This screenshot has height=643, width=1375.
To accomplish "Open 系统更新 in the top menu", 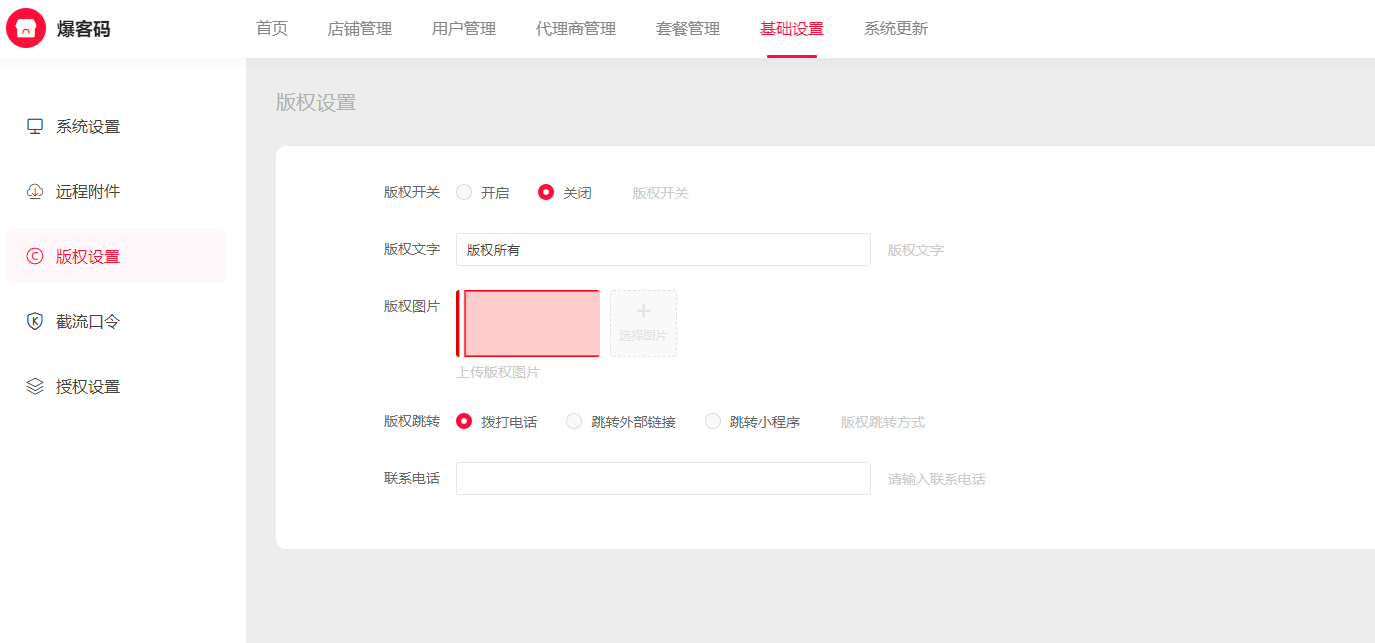I will point(896,29).
